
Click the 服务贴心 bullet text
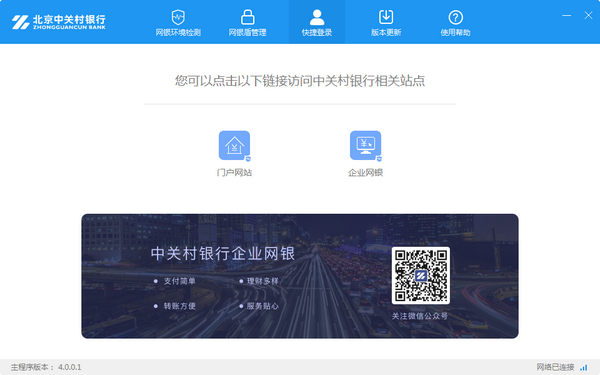[x=262, y=306]
